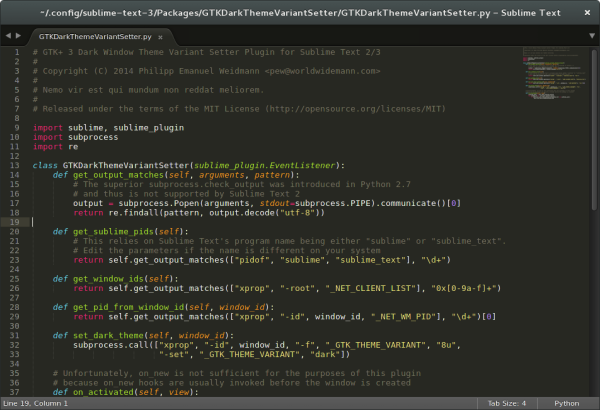Click the "utf-8" string on line 18
The image size is (600, 410).
pyautogui.click(x=297, y=213)
